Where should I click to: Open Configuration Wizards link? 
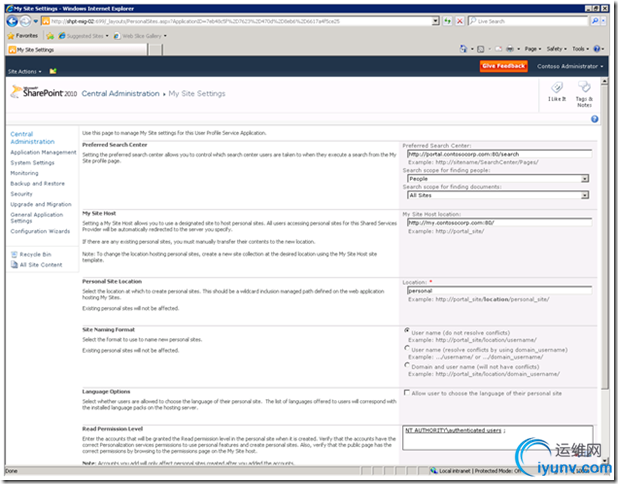(x=40, y=231)
